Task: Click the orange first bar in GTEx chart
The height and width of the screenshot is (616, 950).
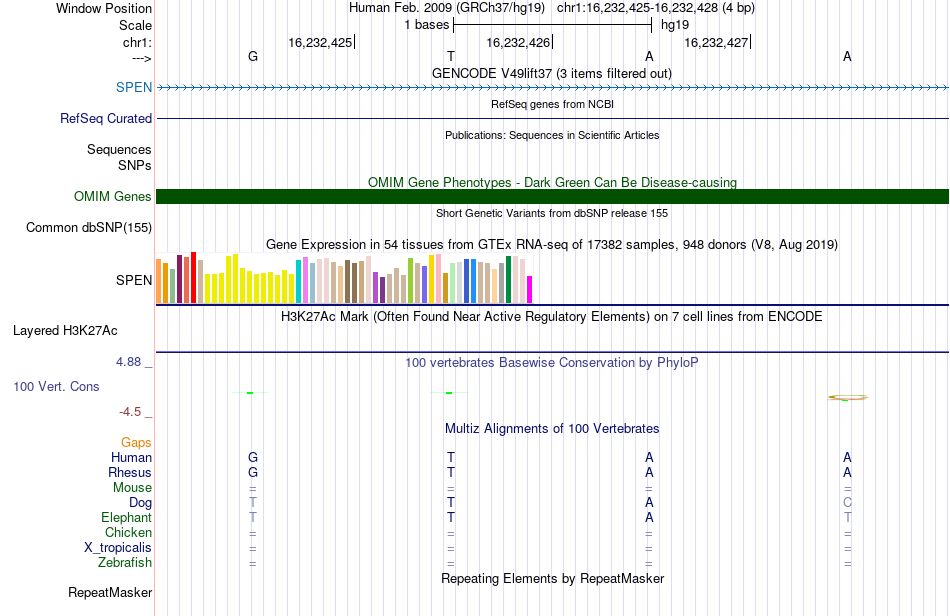Action: [159, 281]
